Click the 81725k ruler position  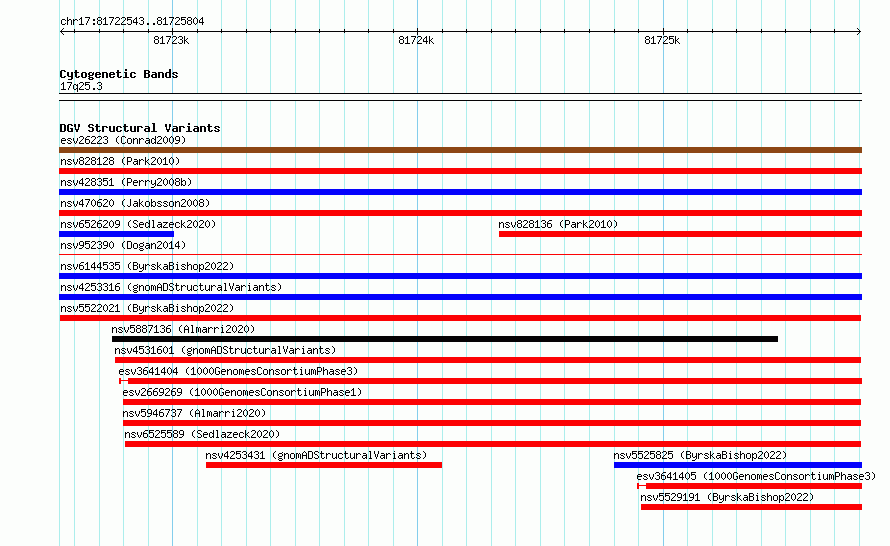point(662,40)
